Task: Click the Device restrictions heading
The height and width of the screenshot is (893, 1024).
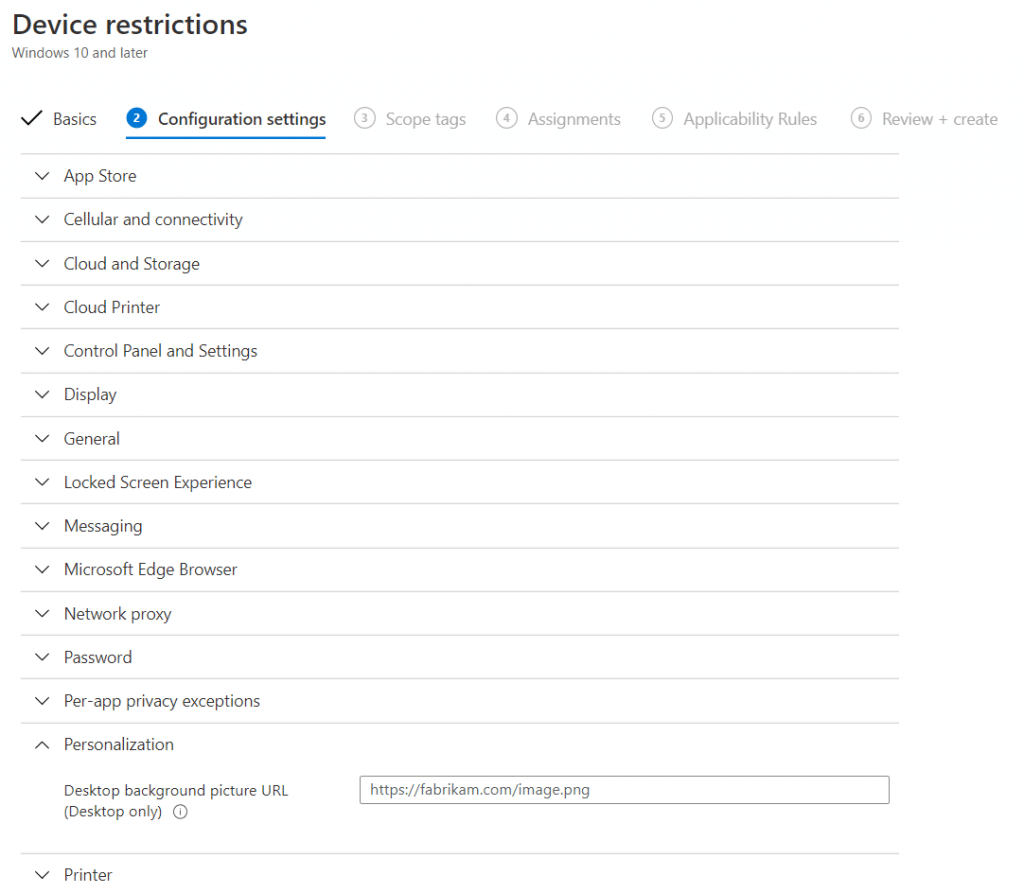Action: pos(130,25)
